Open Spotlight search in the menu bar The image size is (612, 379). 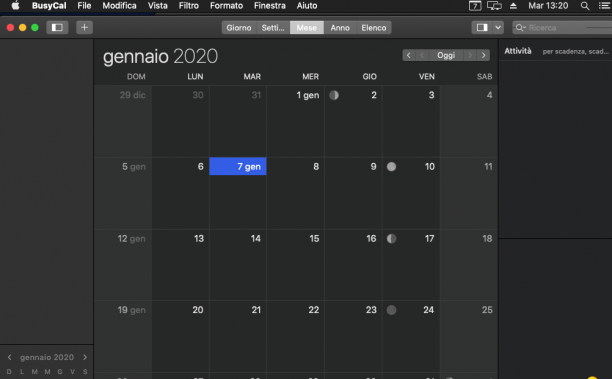coord(585,6)
